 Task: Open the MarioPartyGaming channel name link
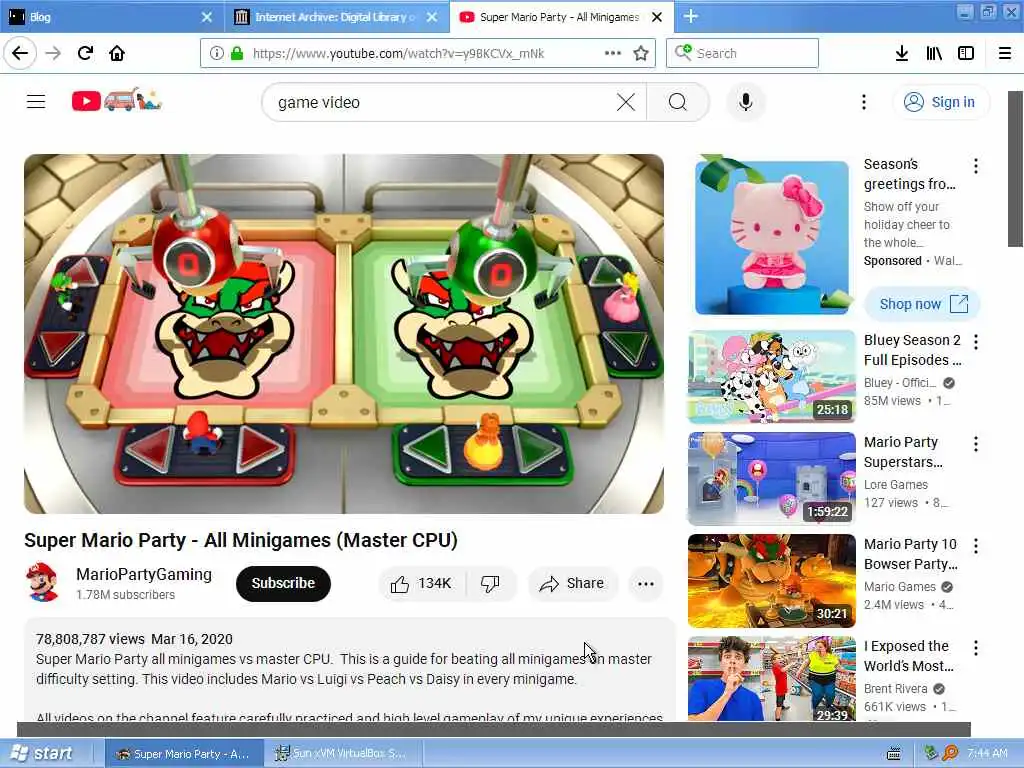coord(144,574)
